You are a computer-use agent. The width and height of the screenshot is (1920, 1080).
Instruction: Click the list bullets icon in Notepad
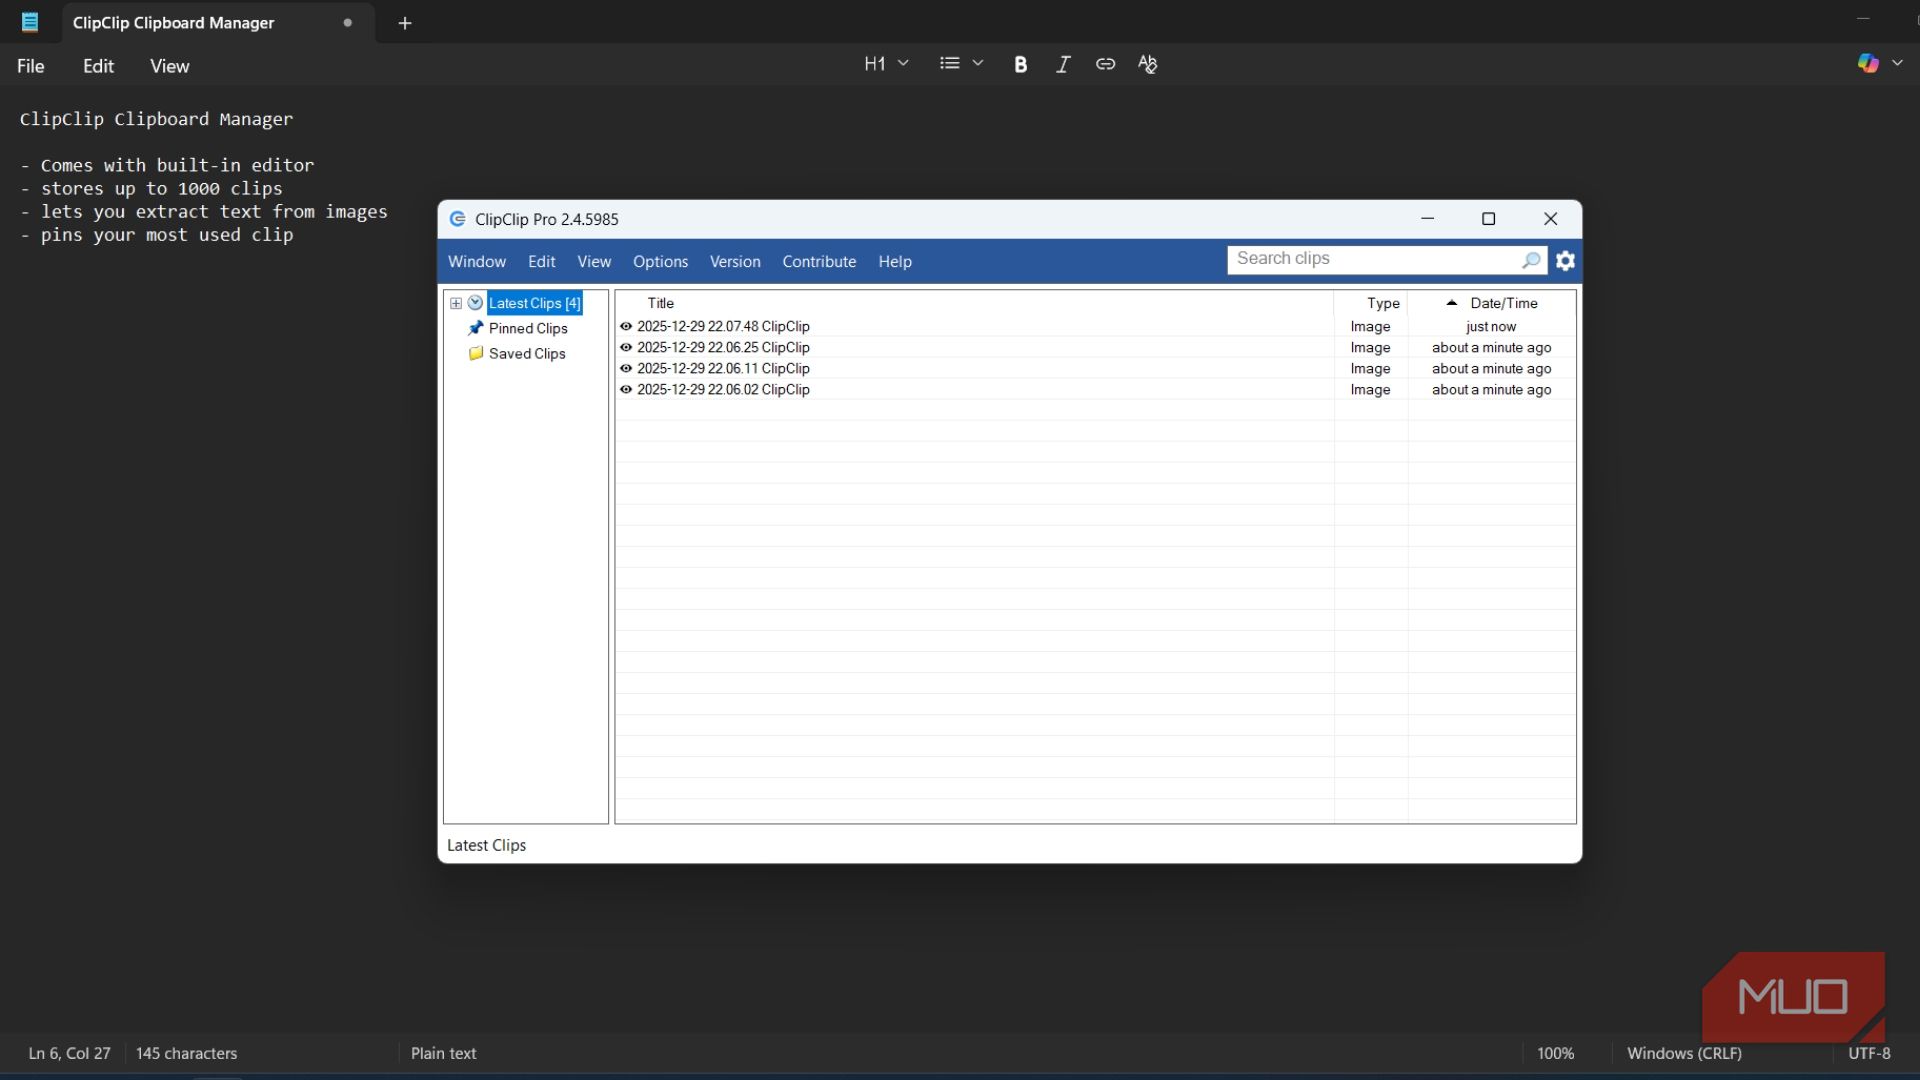[949, 63]
